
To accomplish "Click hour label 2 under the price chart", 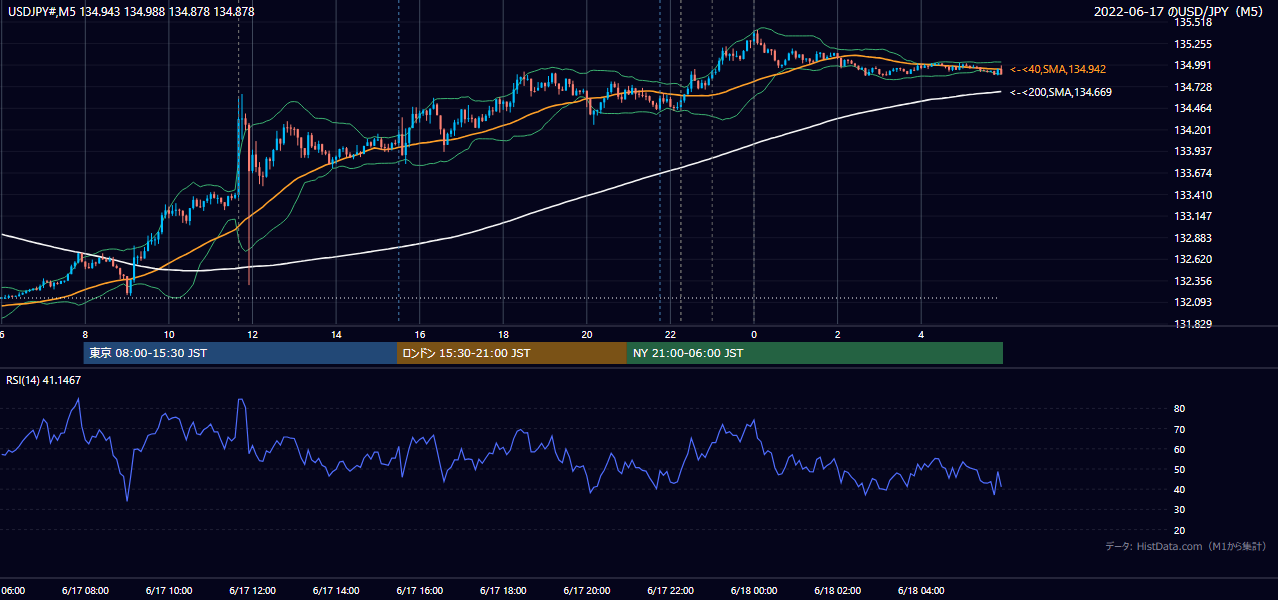I will (x=838, y=334).
